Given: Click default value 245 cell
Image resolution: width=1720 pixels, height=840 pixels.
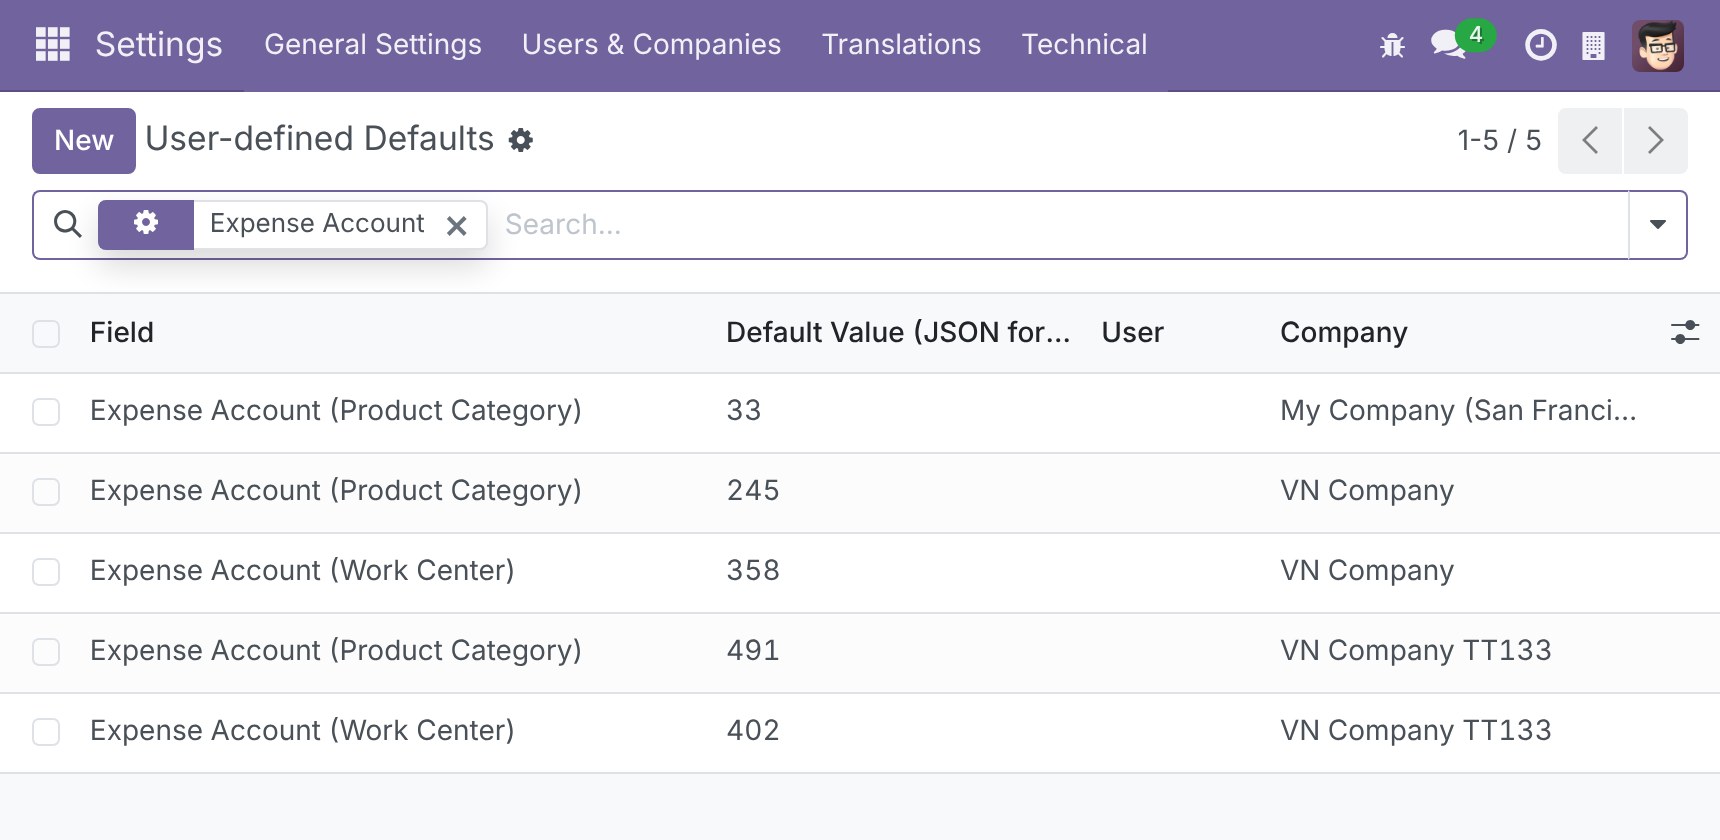Looking at the screenshot, I should click(x=753, y=490).
